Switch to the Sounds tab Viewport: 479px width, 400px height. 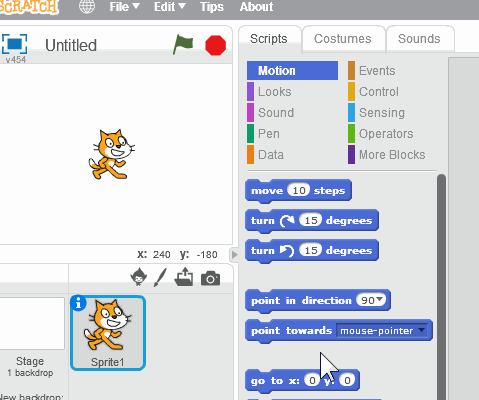pyautogui.click(x=419, y=39)
